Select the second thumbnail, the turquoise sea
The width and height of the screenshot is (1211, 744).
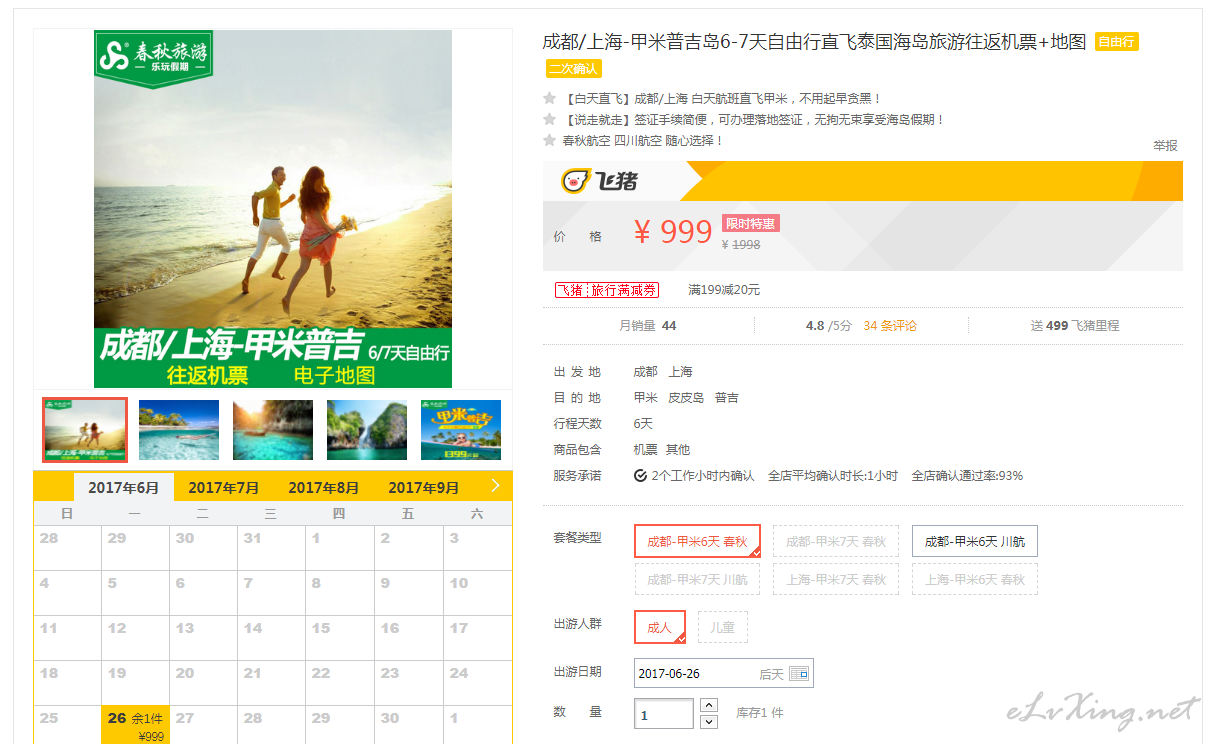pos(179,430)
